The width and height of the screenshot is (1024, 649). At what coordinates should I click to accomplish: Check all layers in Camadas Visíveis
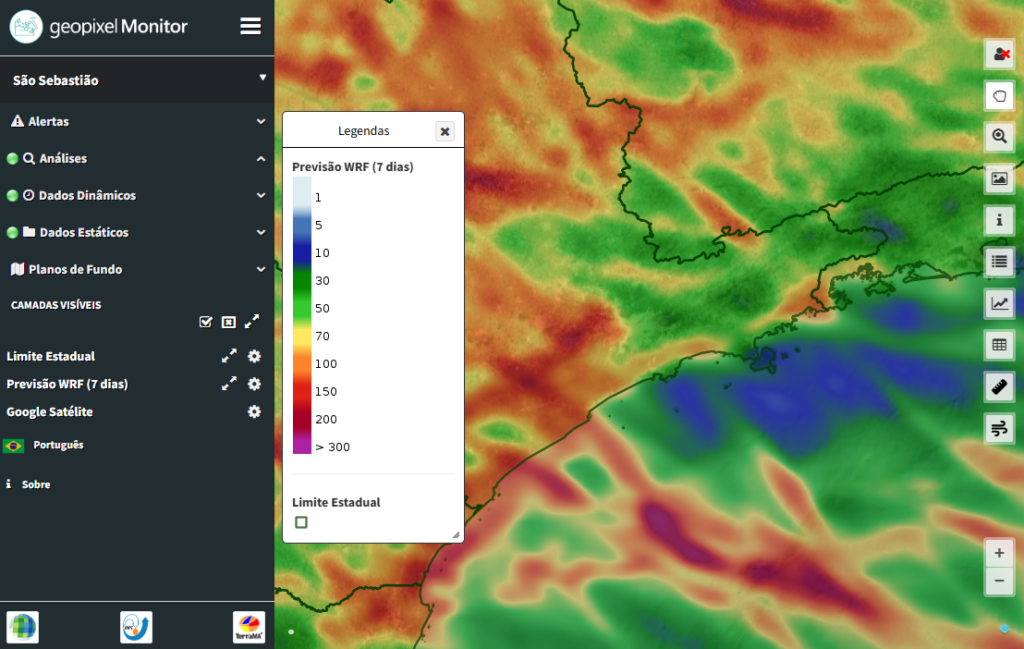pyautogui.click(x=206, y=321)
